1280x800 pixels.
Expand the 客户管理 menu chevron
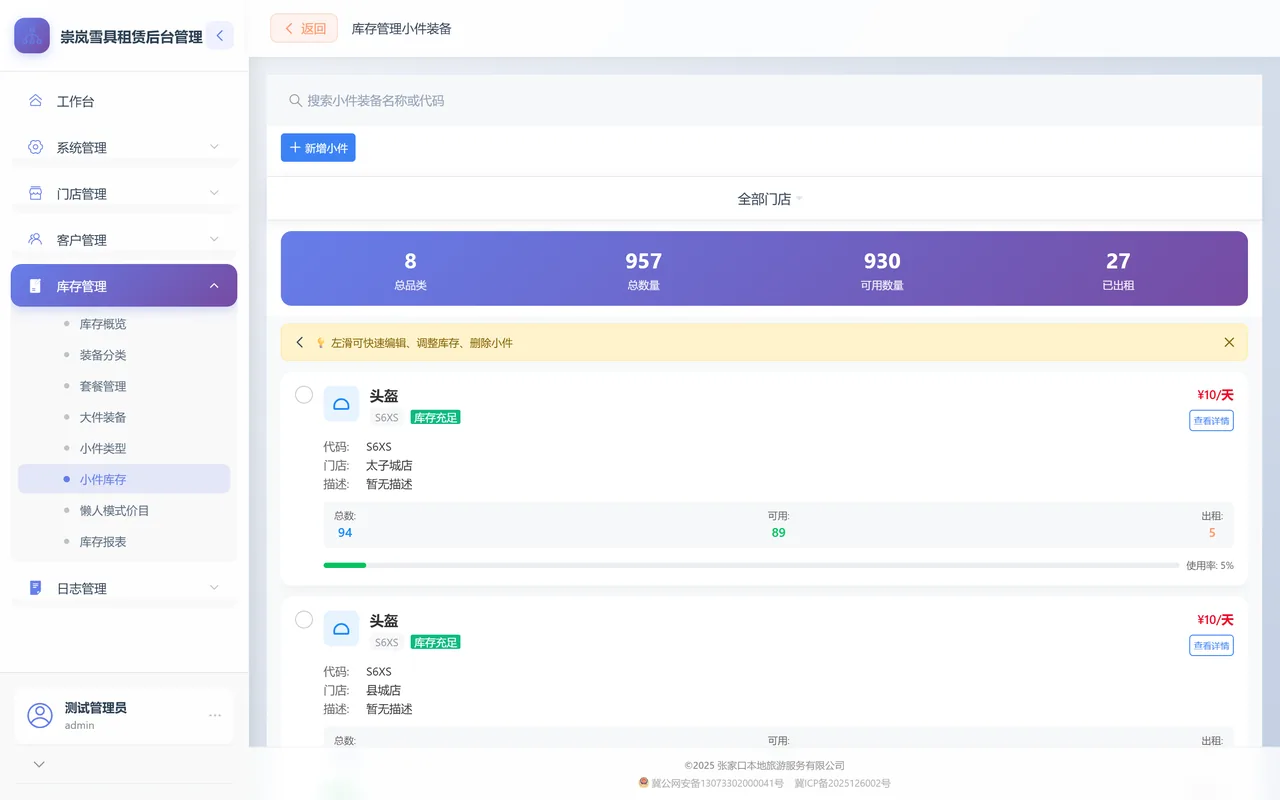214,239
